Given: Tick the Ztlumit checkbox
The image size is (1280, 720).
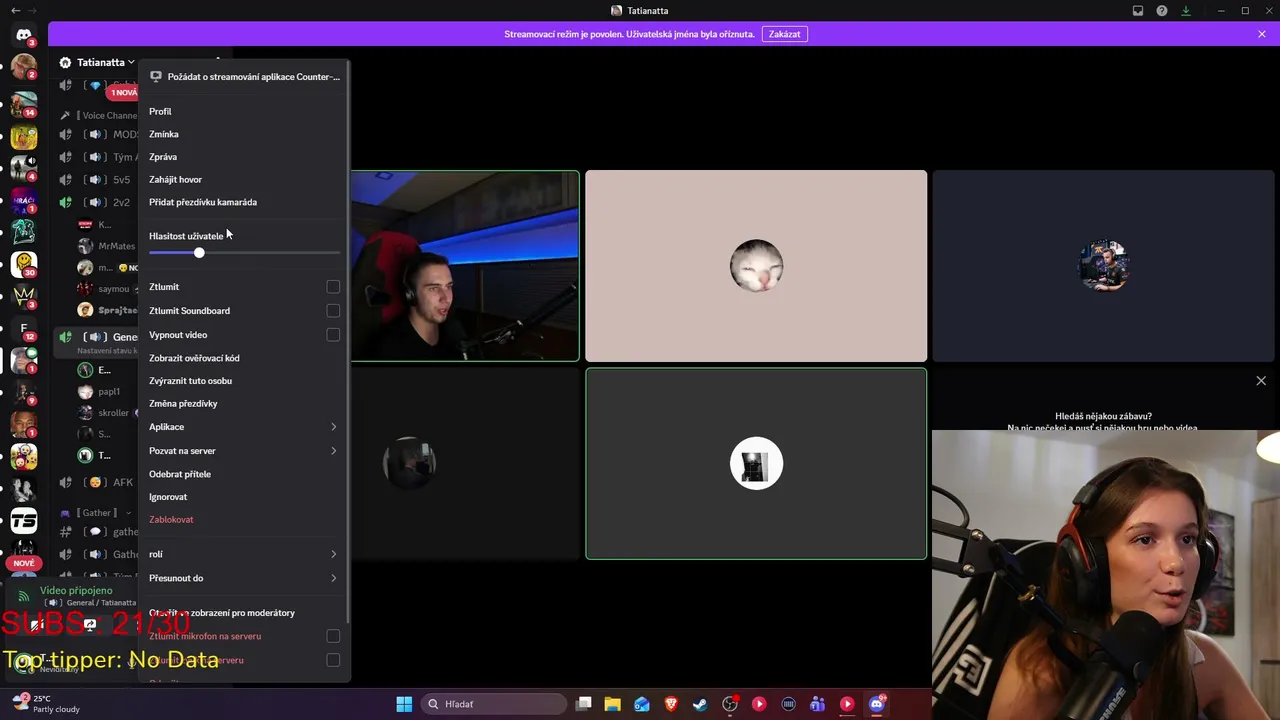Looking at the screenshot, I should [x=333, y=287].
